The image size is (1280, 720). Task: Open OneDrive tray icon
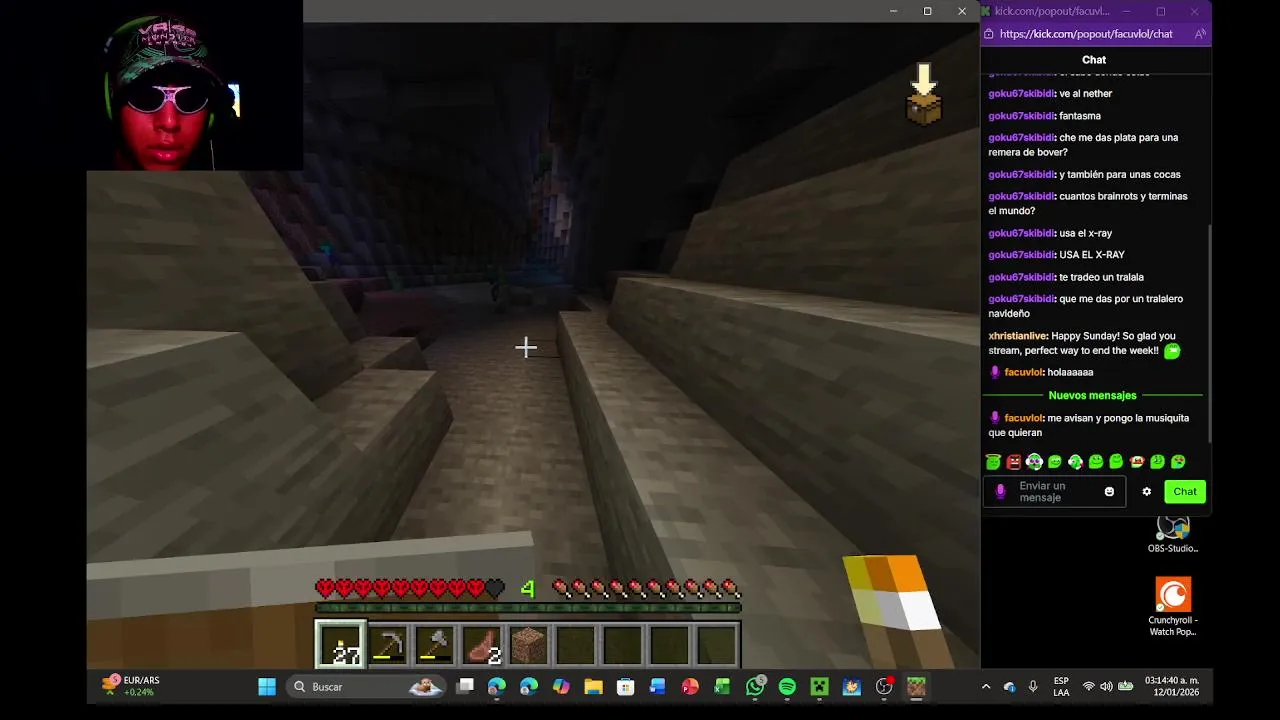[1009, 687]
